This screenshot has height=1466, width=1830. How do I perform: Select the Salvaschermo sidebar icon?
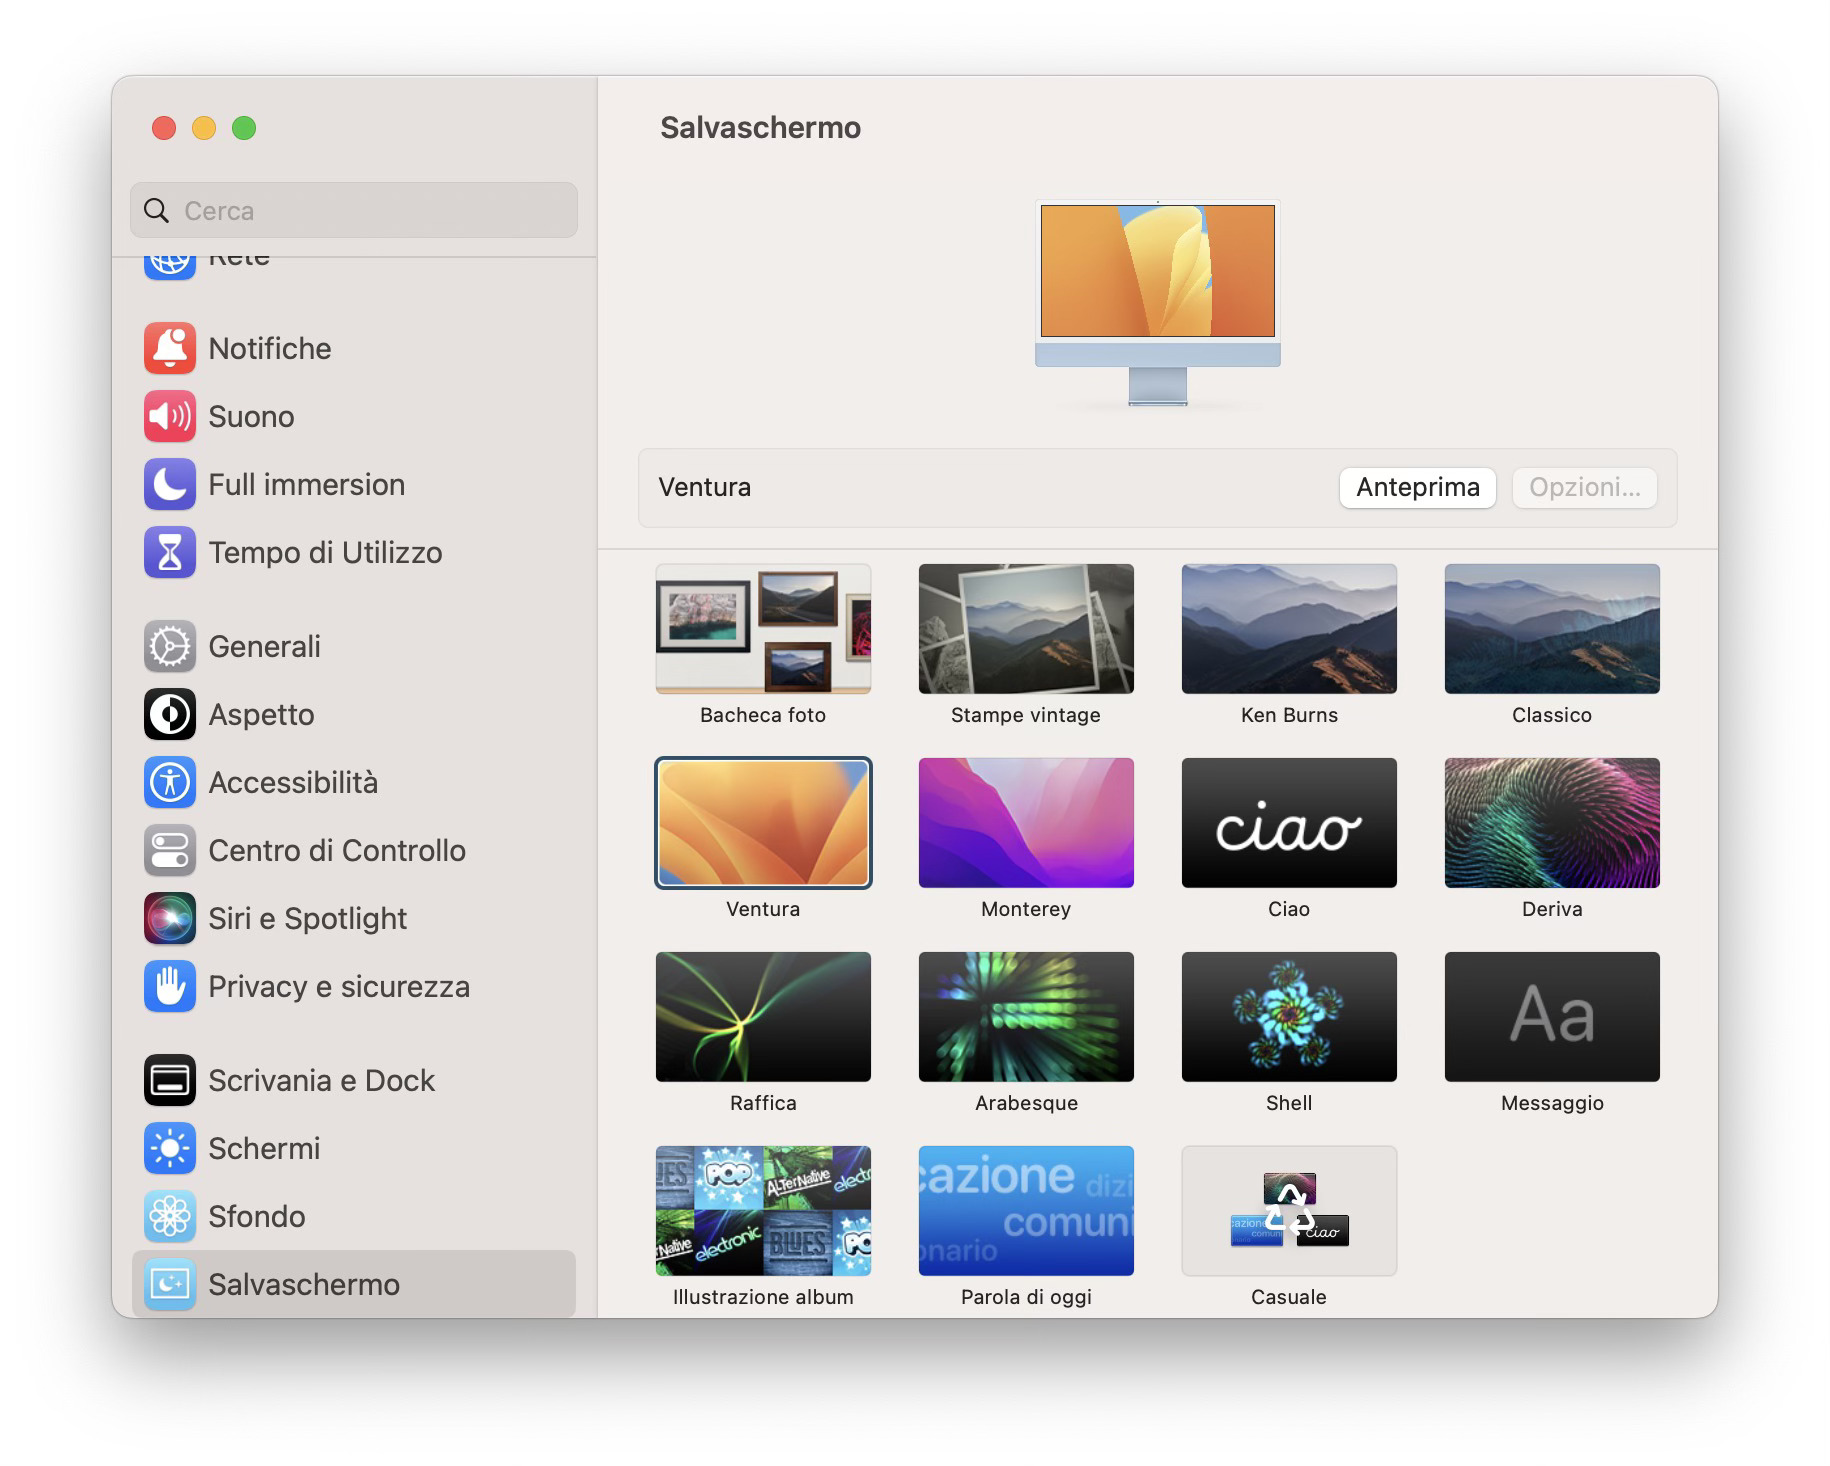(170, 1285)
